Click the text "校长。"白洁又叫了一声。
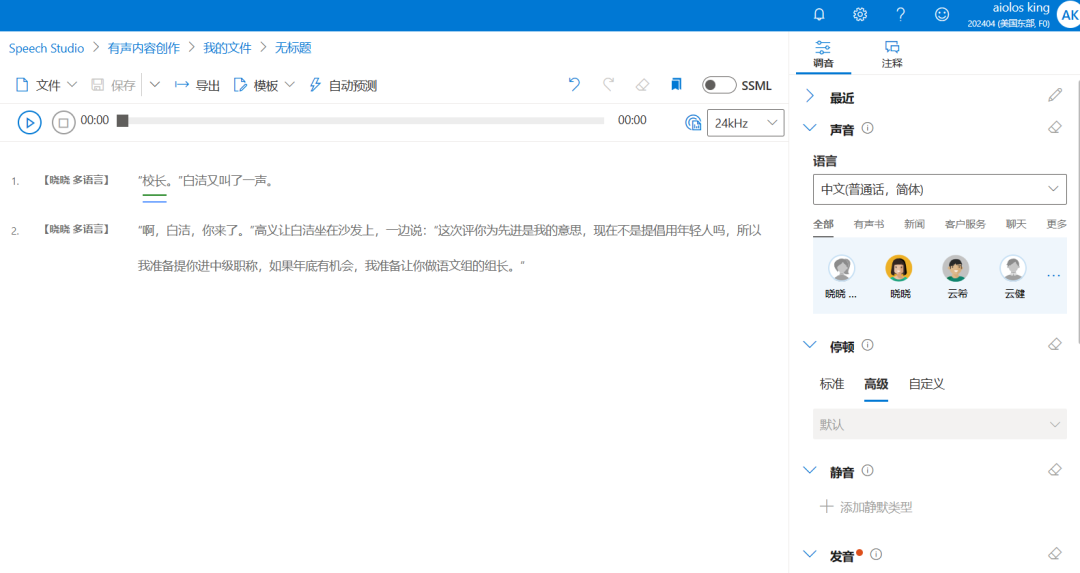 pyautogui.click(x=205, y=181)
